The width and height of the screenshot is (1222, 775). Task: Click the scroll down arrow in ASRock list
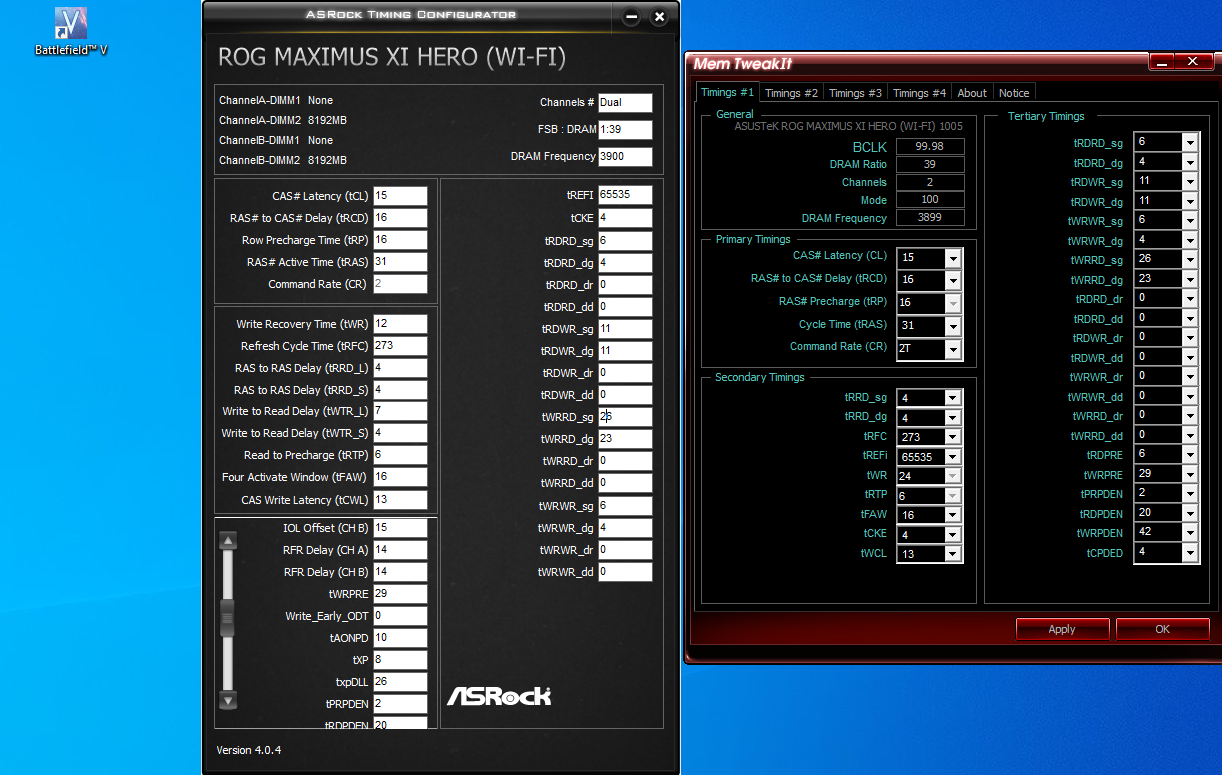click(x=228, y=700)
